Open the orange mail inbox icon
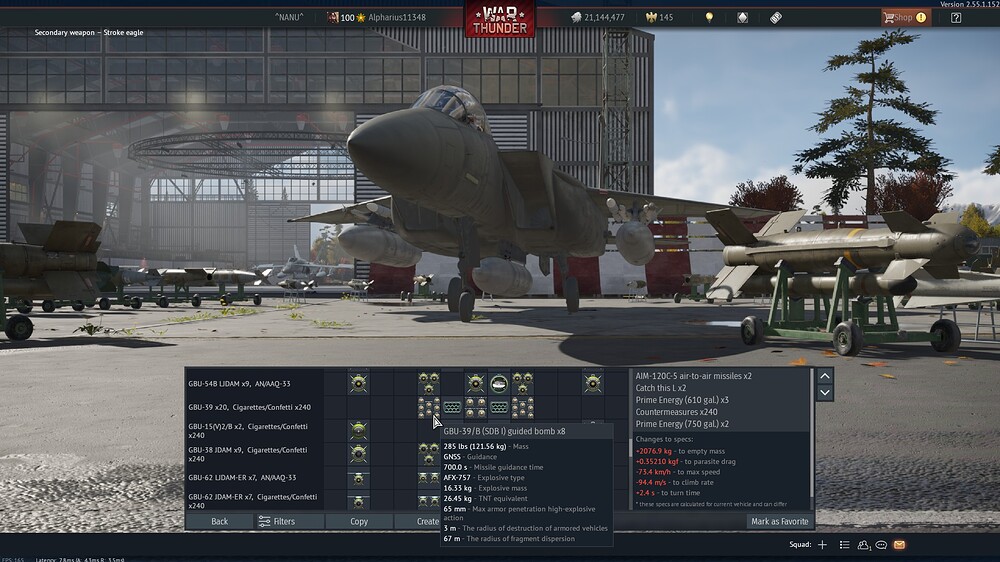This screenshot has height=562, width=1000. [x=899, y=545]
